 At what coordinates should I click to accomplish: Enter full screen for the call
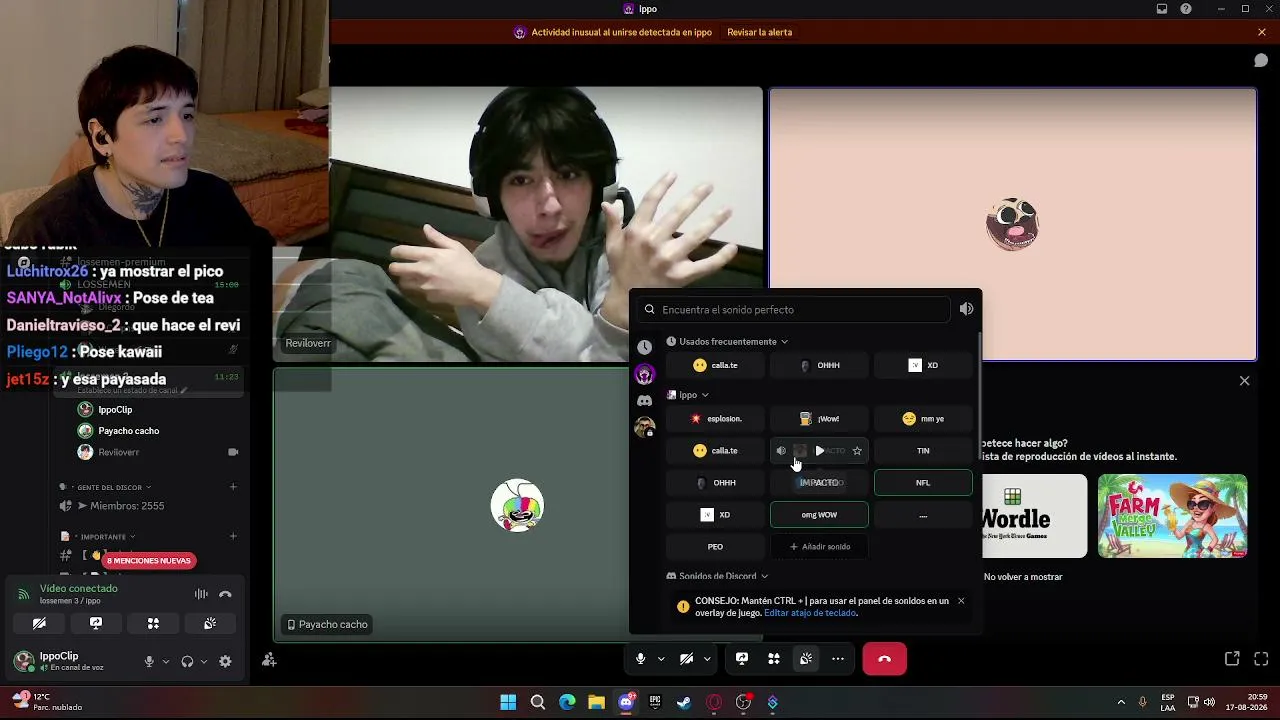1261,659
